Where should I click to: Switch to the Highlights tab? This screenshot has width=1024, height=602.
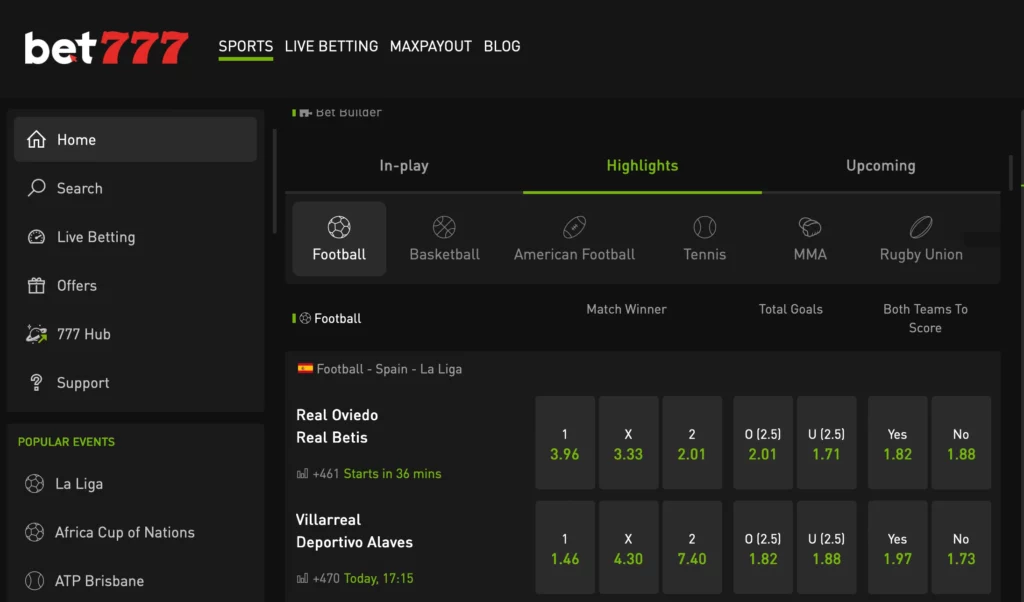pos(642,166)
